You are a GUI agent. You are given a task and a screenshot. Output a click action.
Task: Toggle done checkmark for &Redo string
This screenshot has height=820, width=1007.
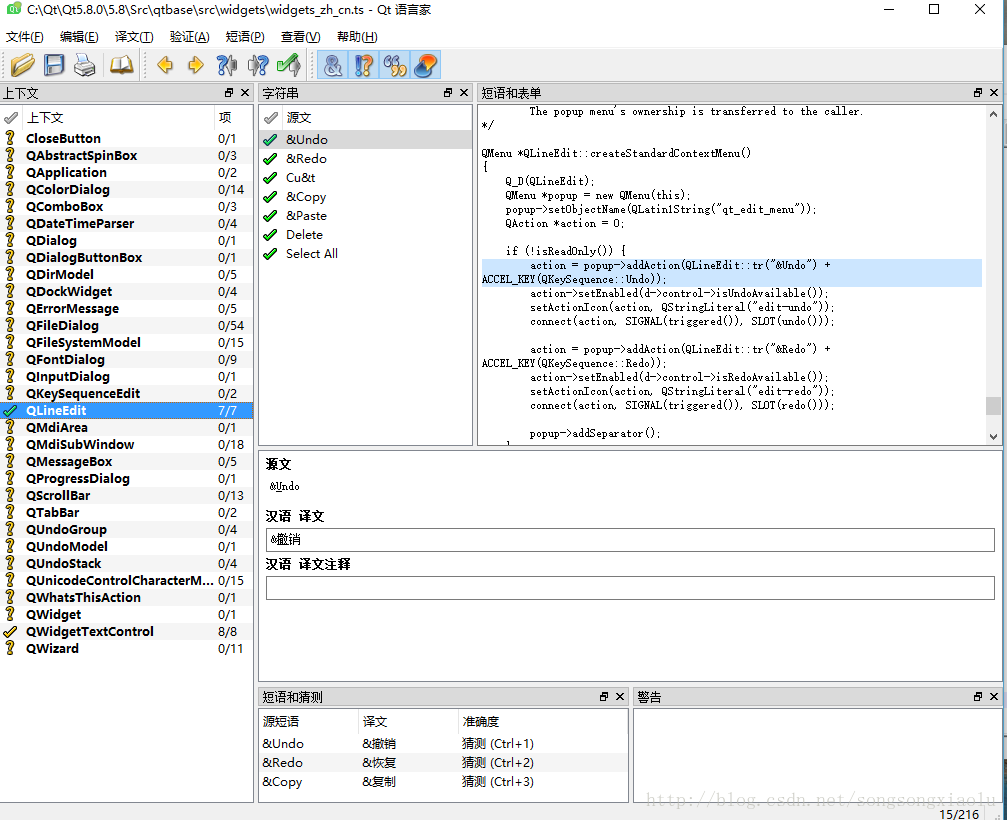[270, 159]
